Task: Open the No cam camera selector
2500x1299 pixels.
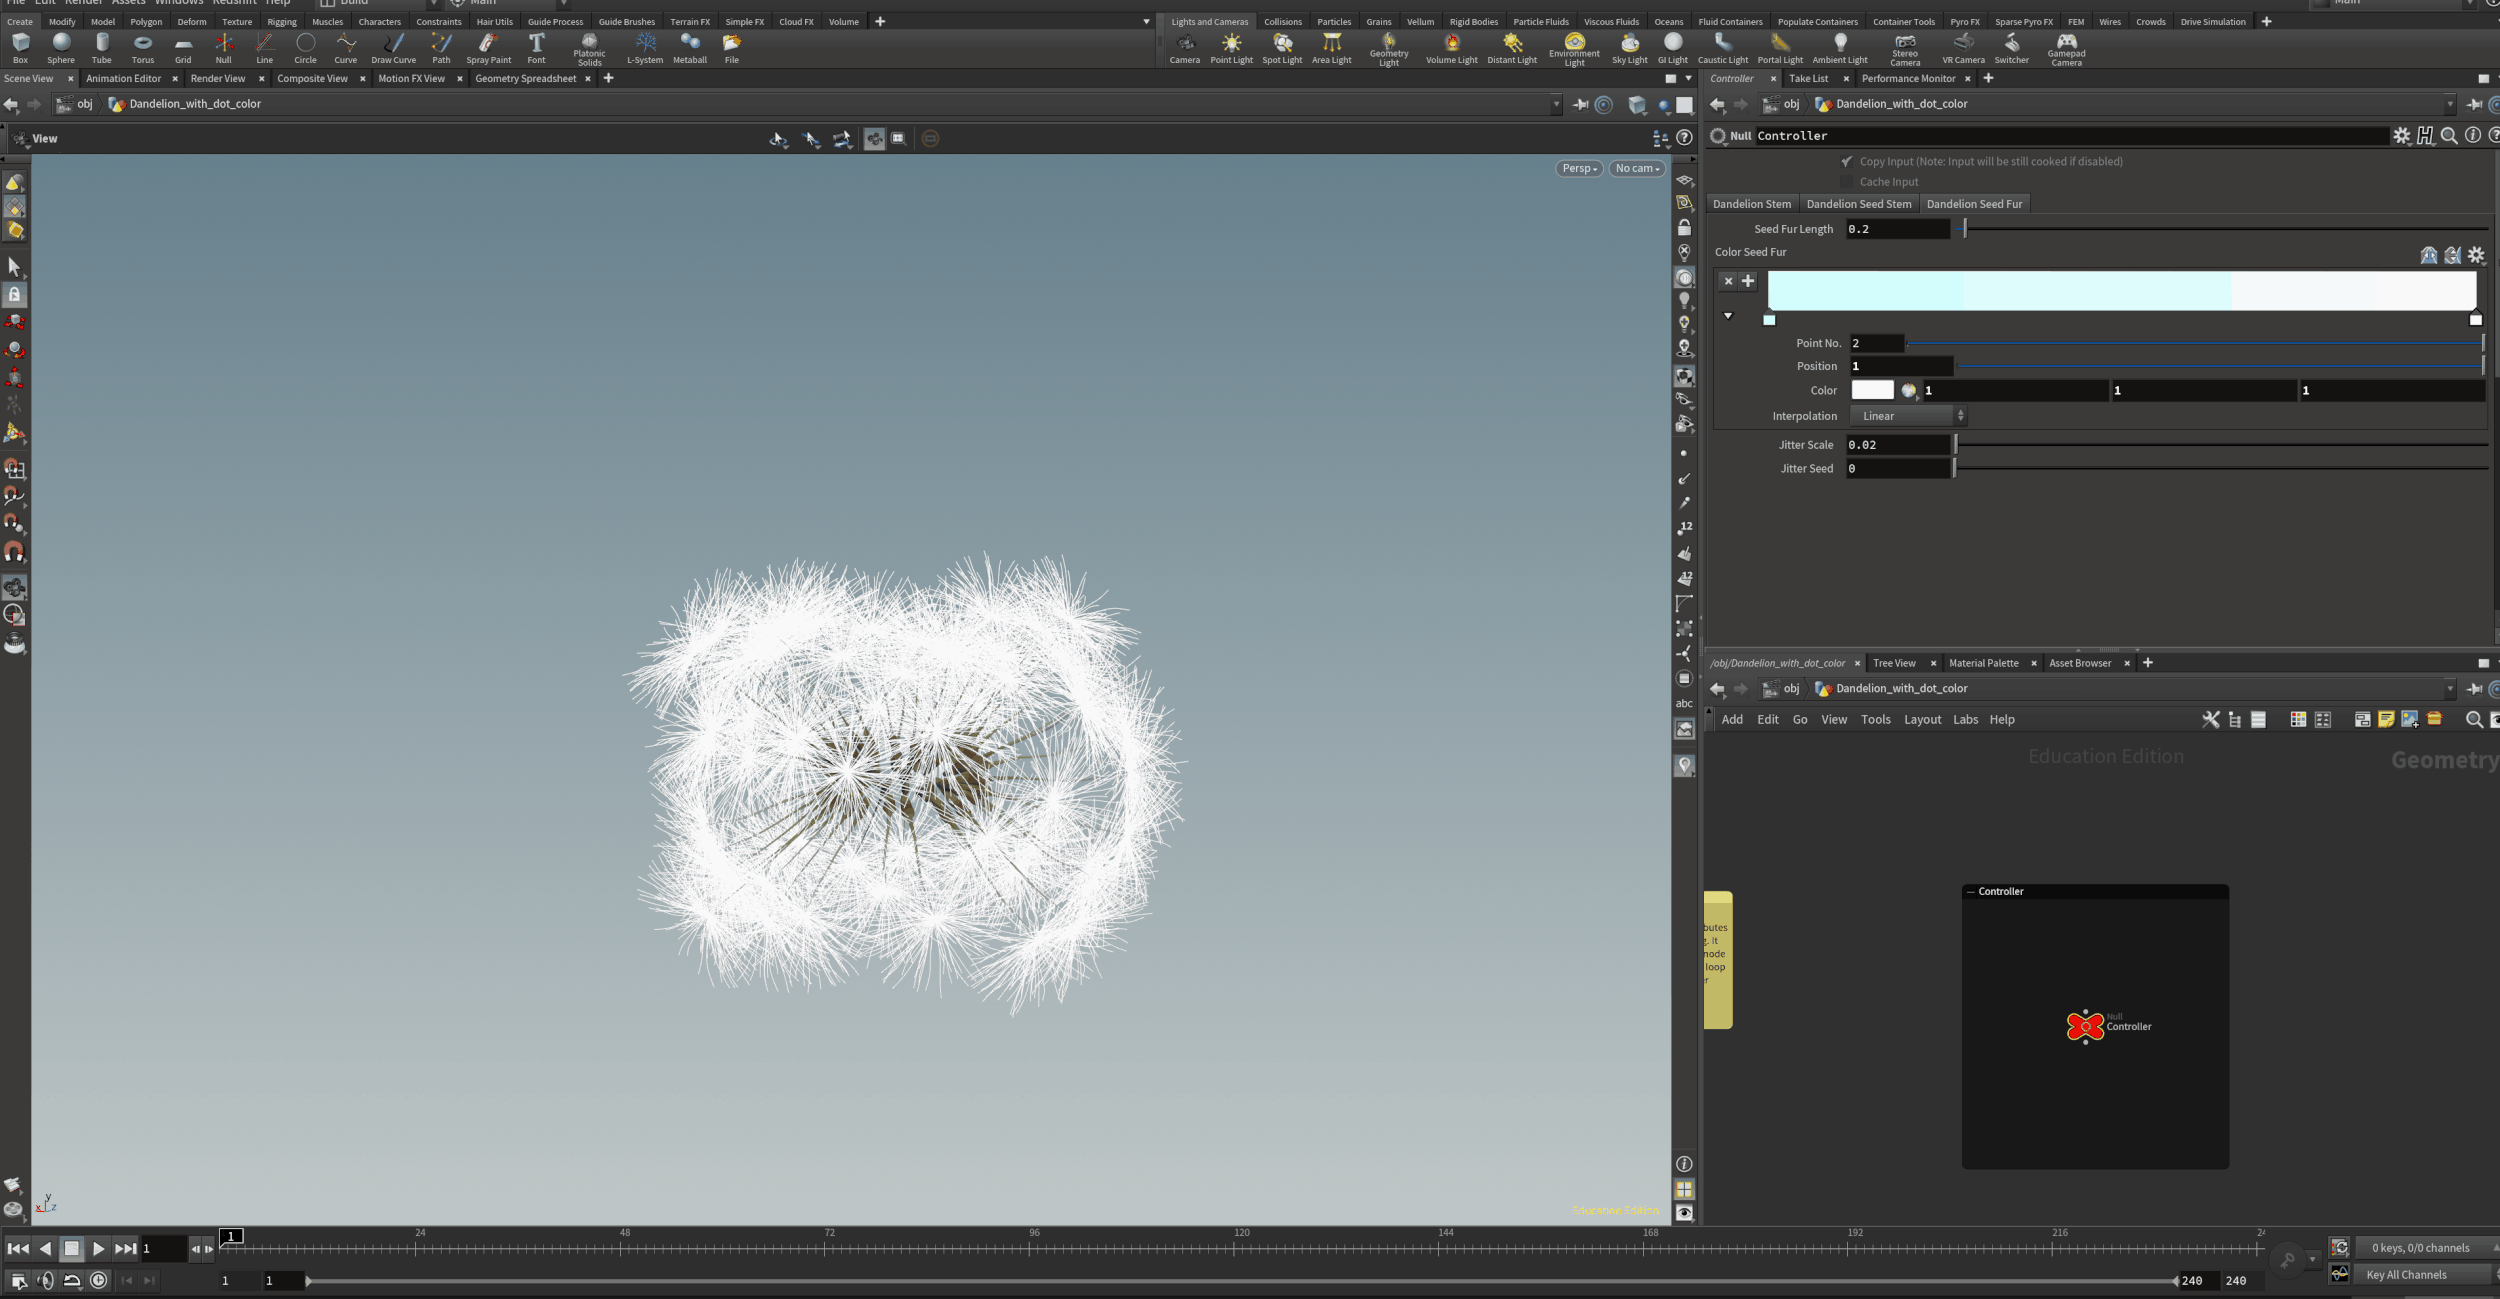Action: (x=1636, y=168)
